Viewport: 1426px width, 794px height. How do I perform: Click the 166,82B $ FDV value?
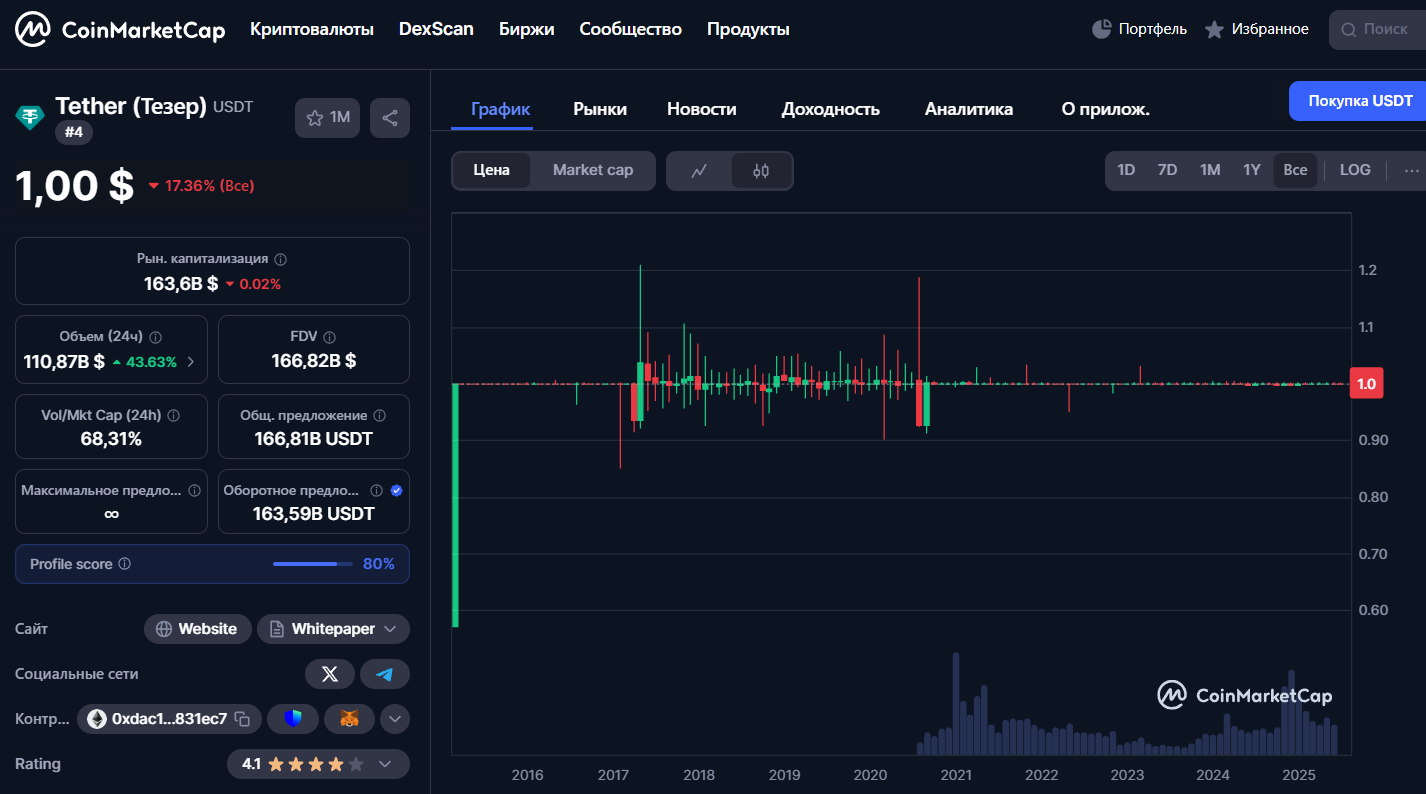pos(313,361)
